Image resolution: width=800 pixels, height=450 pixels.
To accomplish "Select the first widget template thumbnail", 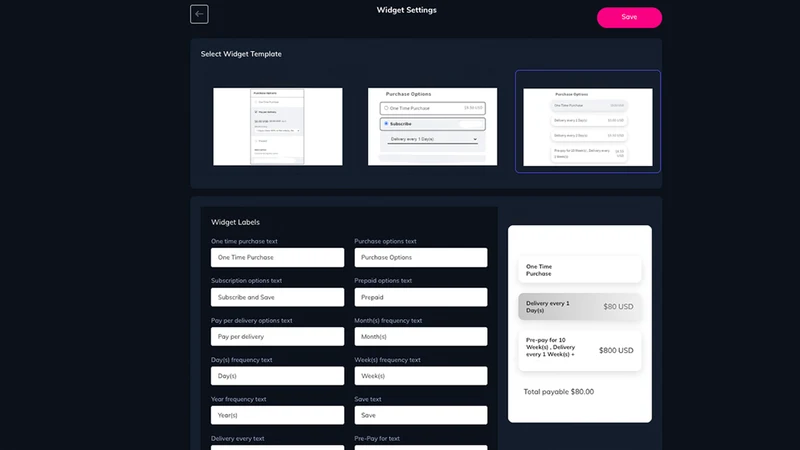I will [x=278, y=127].
